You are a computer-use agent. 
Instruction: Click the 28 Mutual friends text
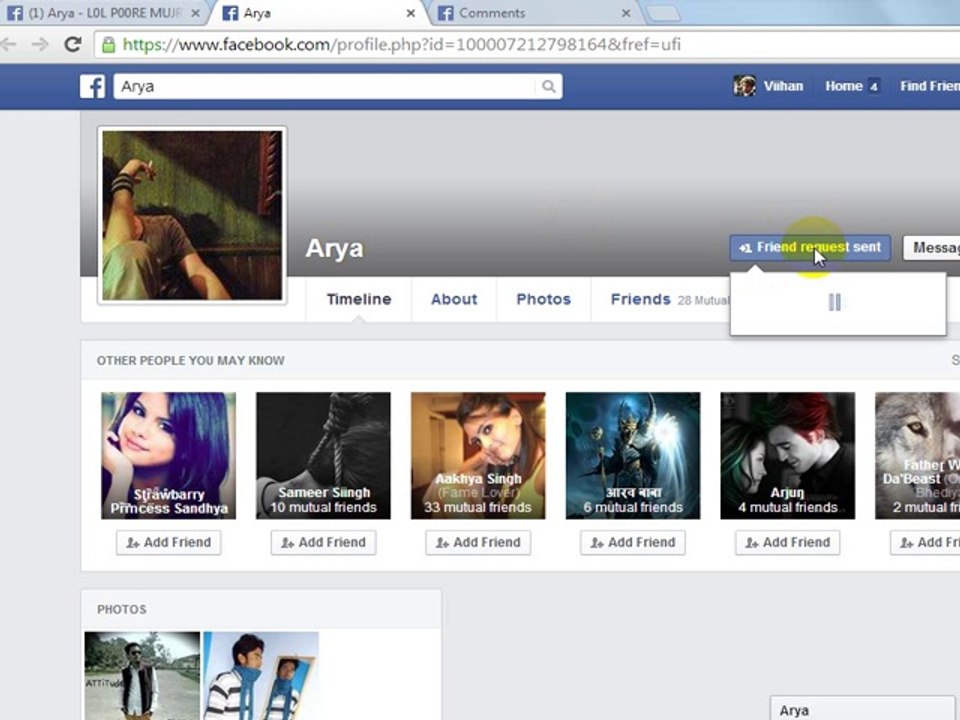tap(703, 301)
